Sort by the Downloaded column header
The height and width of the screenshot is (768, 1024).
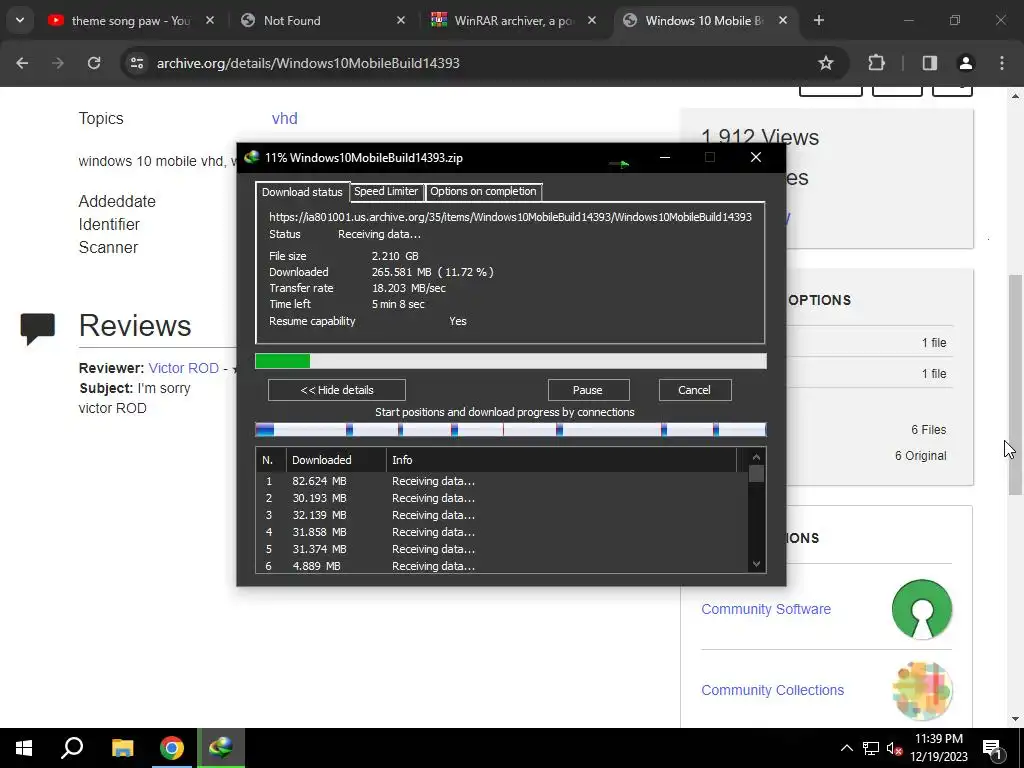point(336,460)
